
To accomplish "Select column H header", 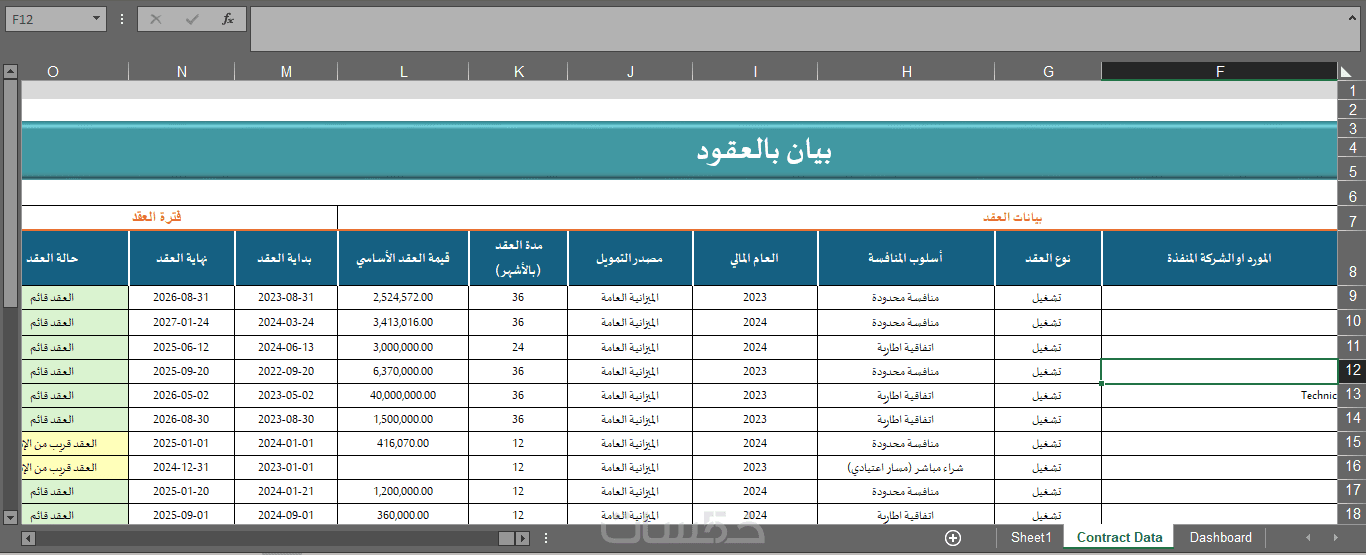I will click(906, 71).
